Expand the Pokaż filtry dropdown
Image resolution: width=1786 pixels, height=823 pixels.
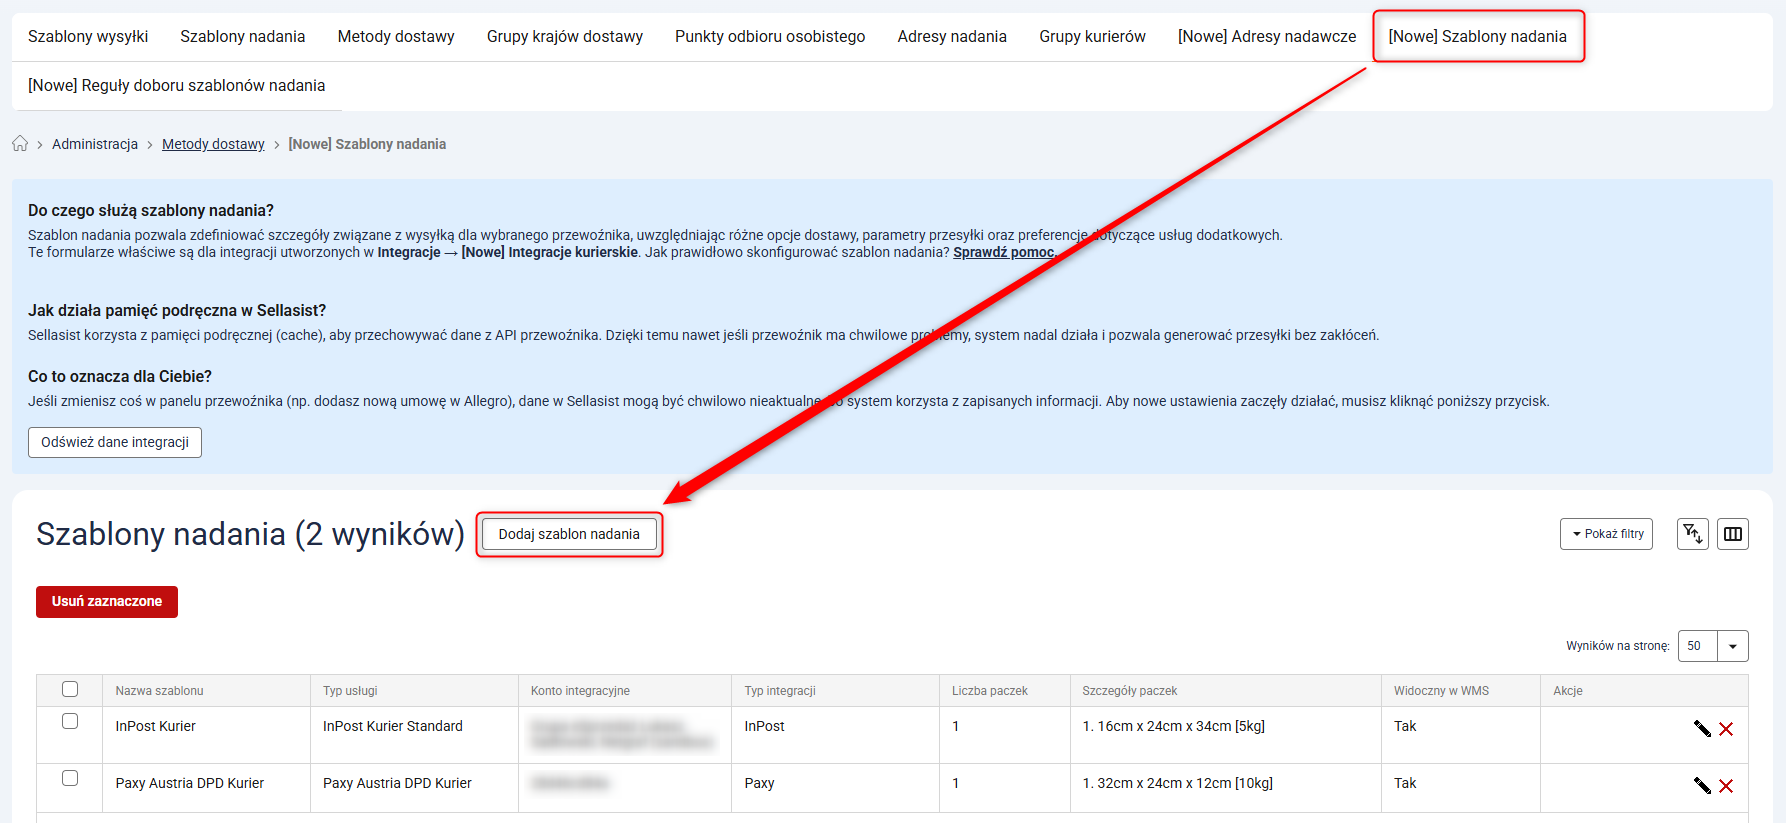[1606, 534]
